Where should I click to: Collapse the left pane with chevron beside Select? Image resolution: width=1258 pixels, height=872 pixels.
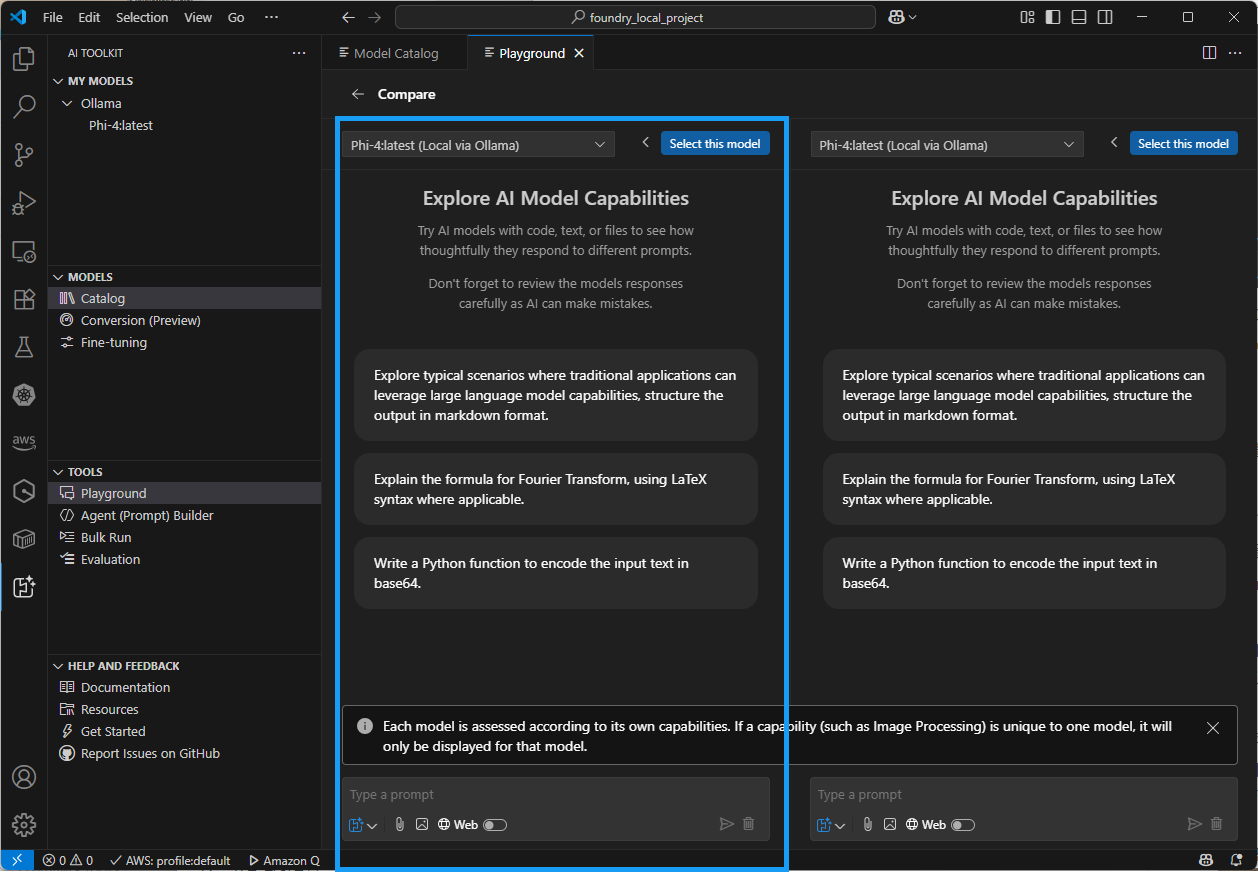[x=645, y=143]
